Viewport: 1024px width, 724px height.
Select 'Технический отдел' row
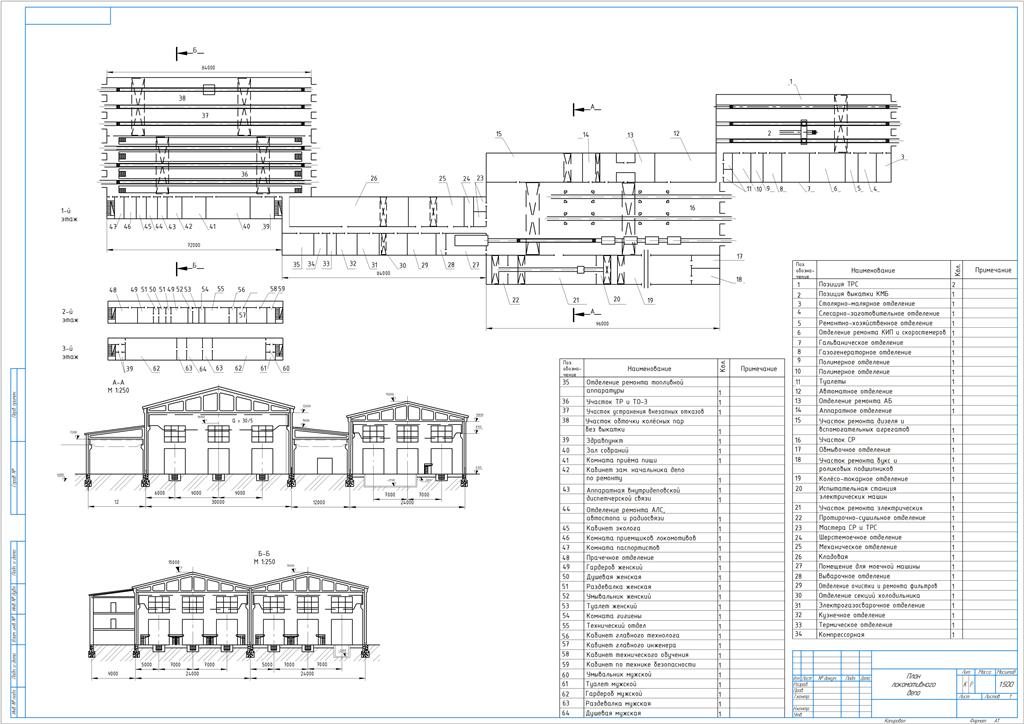tap(672, 625)
